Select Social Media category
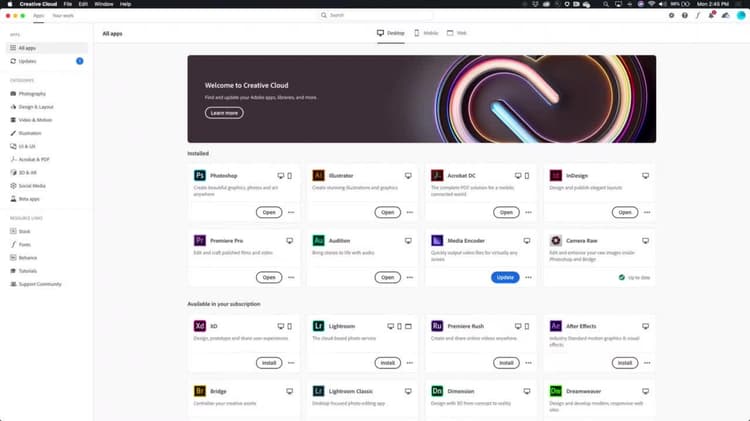 (x=28, y=186)
